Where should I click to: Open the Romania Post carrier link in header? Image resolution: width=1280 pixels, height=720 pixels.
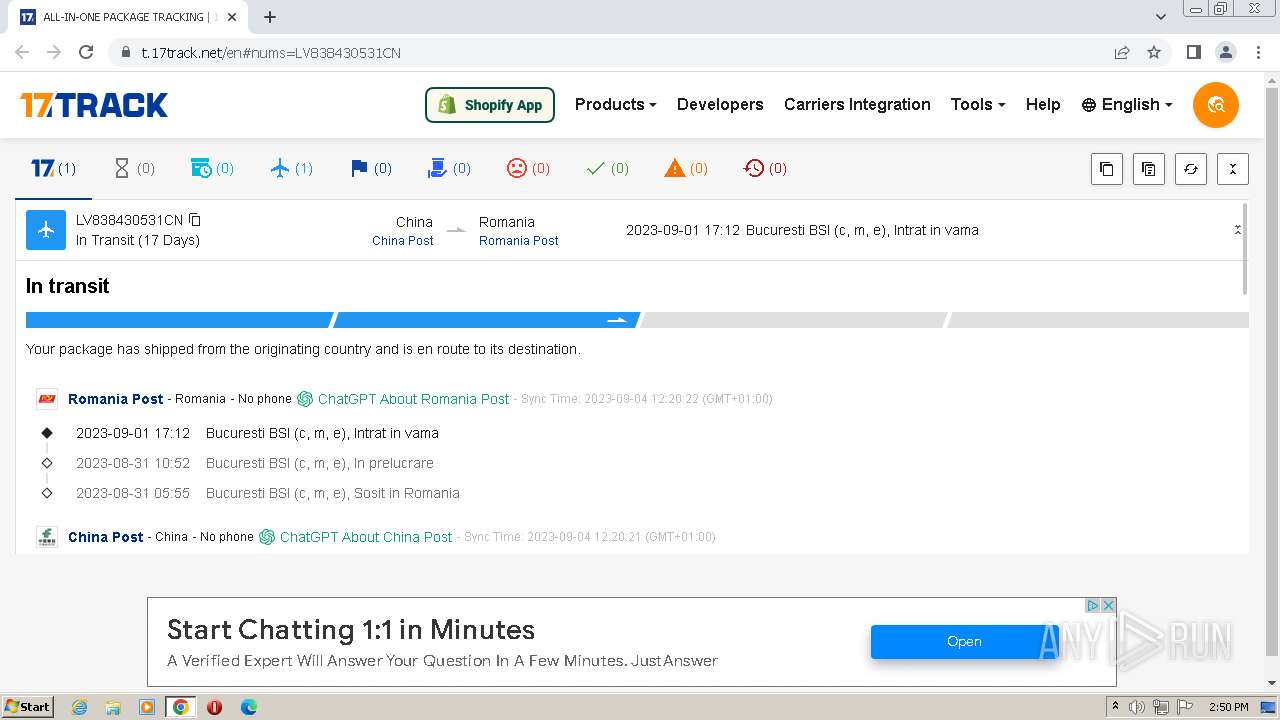click(518, 241)
